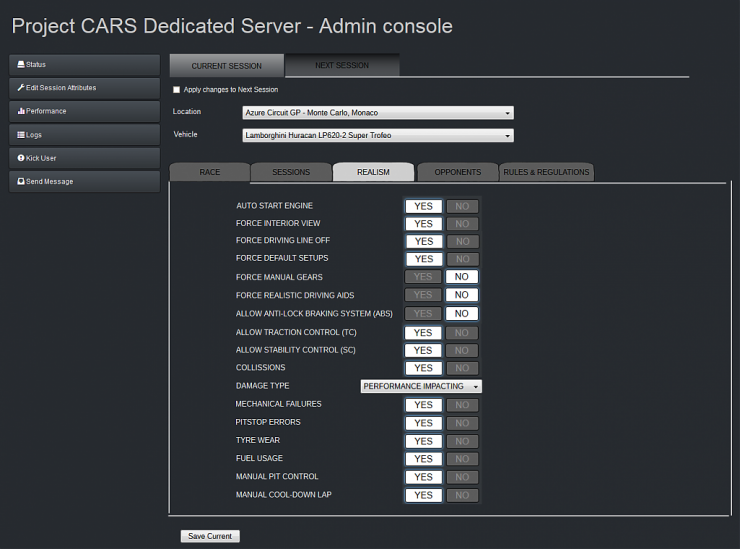This screenshot has width=740, height=549.
Task: Click YES for Force Default Setups
Action: coord(424,259)
